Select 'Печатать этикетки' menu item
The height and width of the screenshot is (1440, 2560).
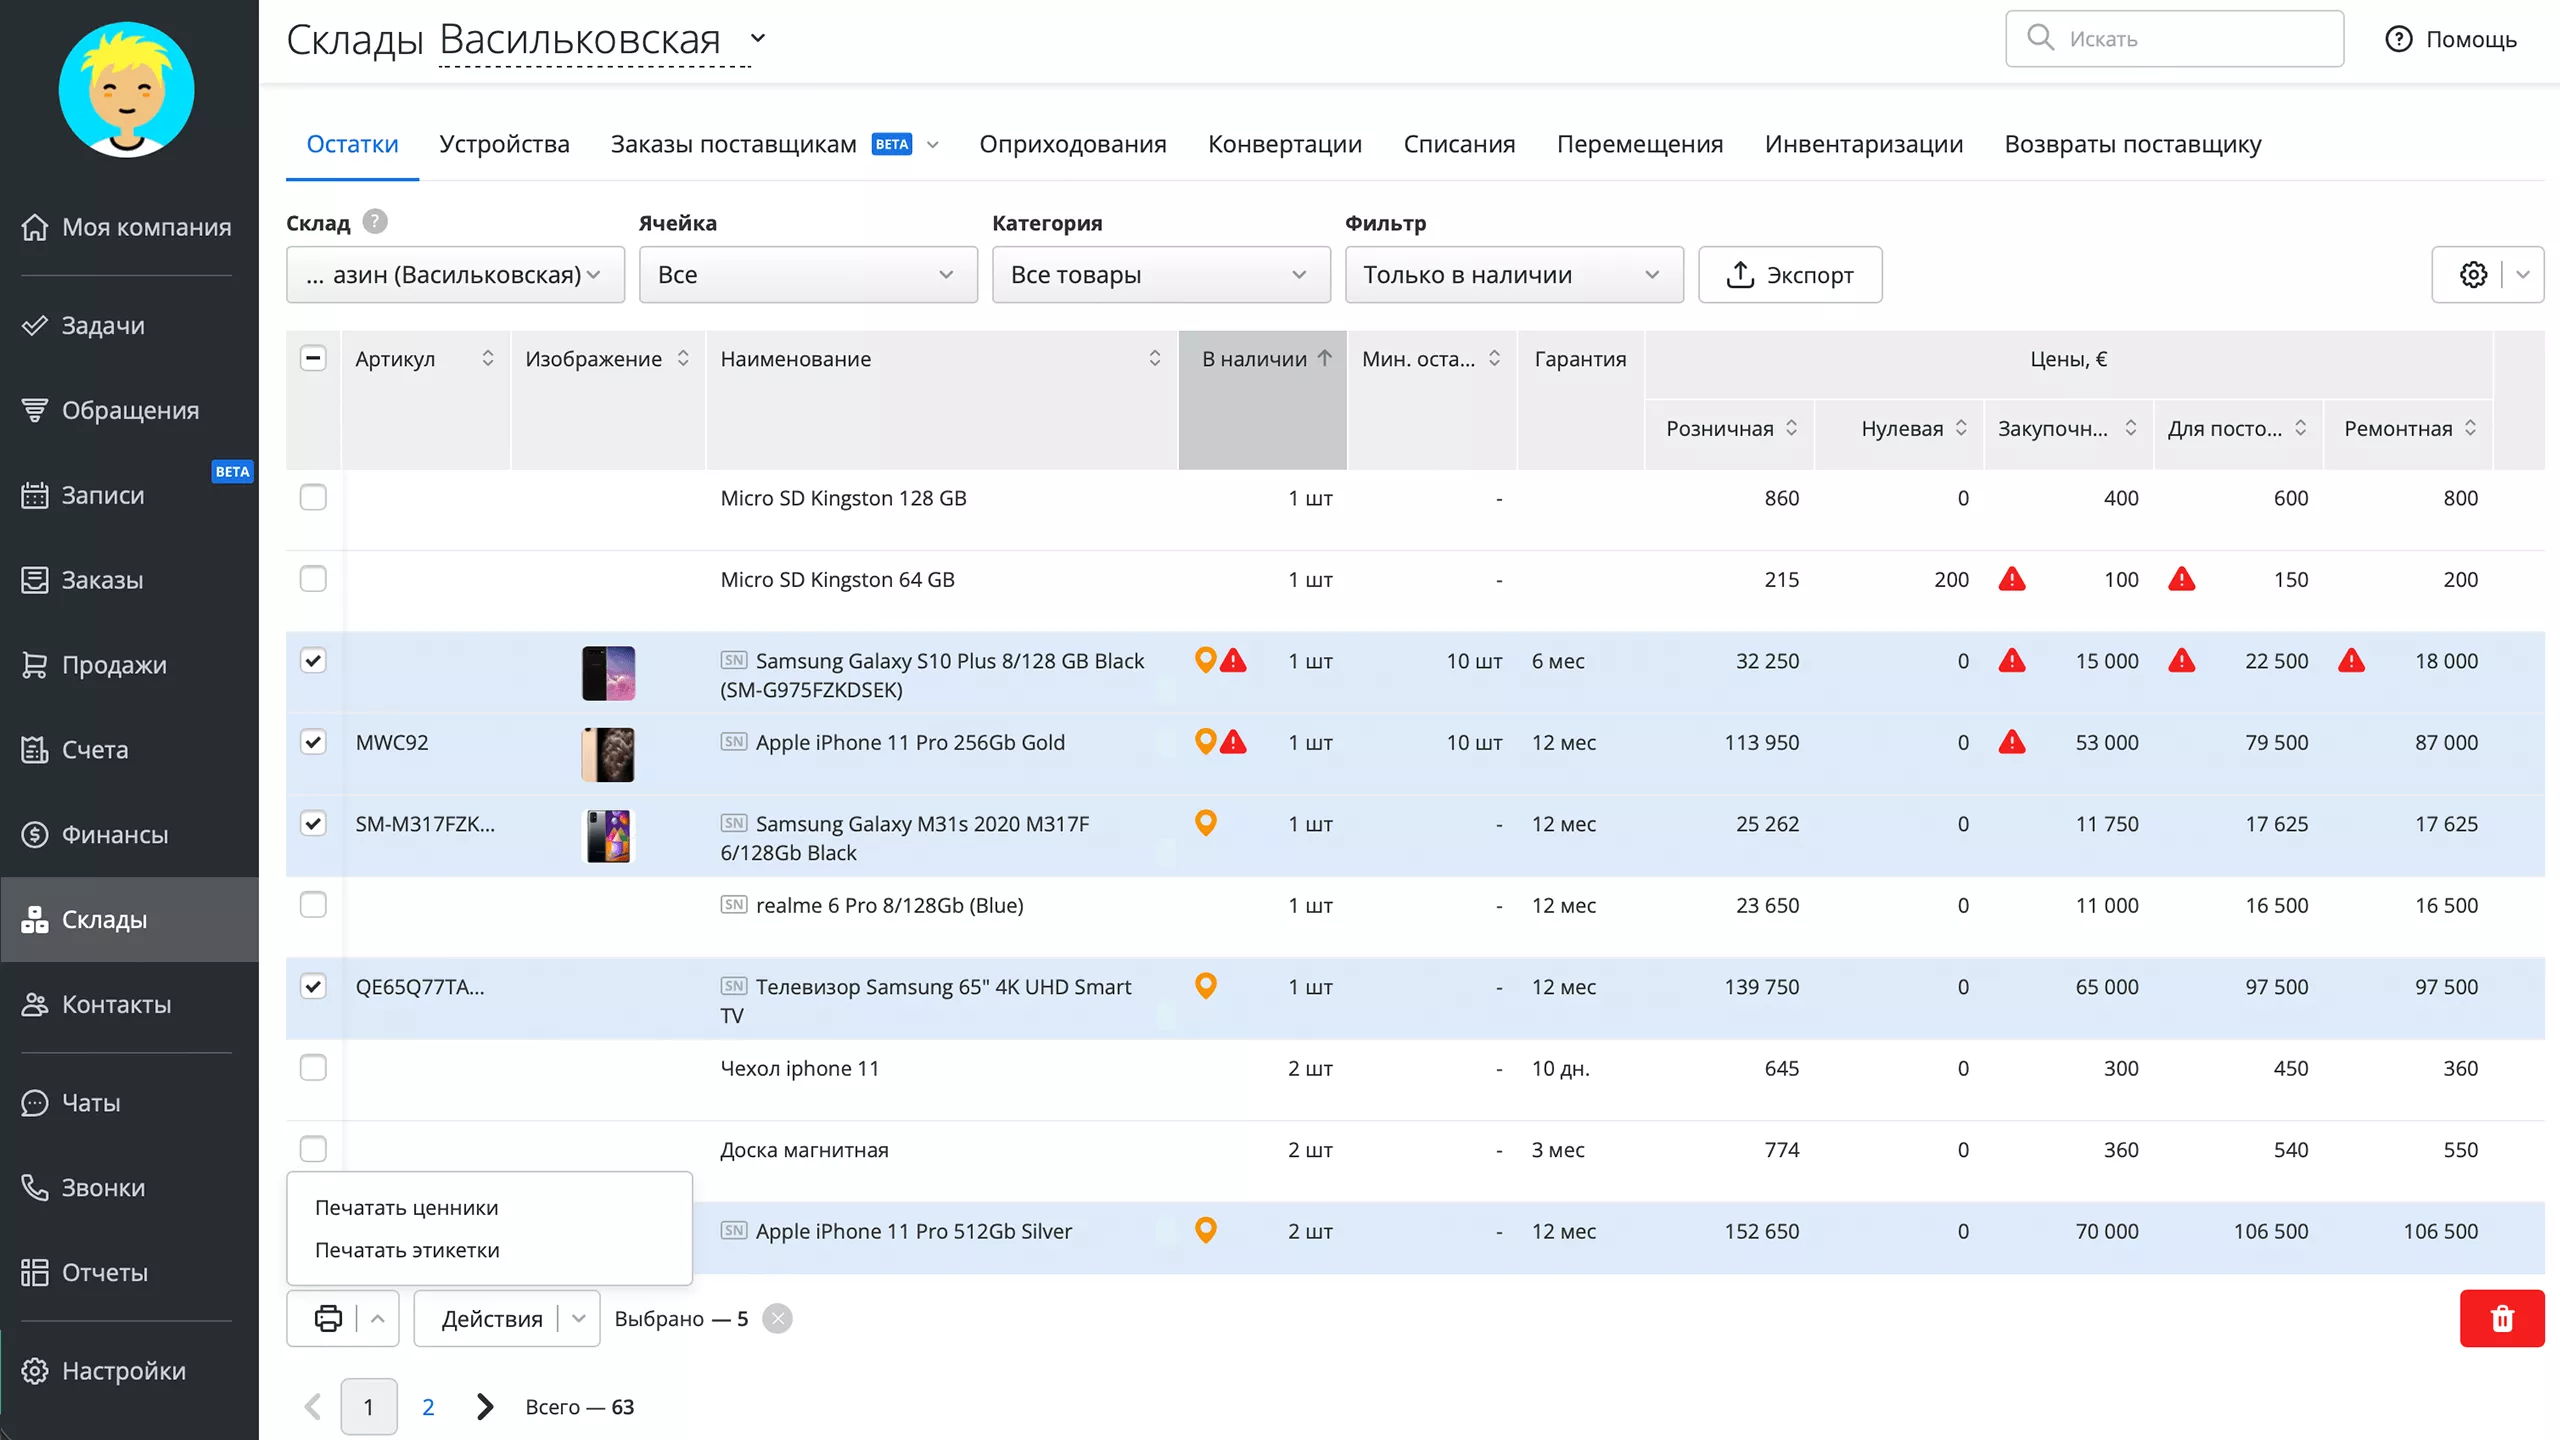[407, 1250]
